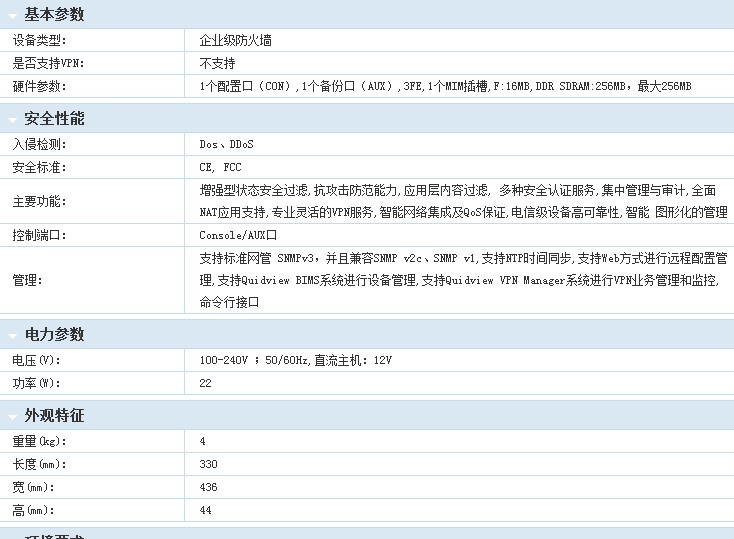This screenshot has width=734, height=539.
Task: Select the 不支持 VPN value
Action: [x=217, y=64]
